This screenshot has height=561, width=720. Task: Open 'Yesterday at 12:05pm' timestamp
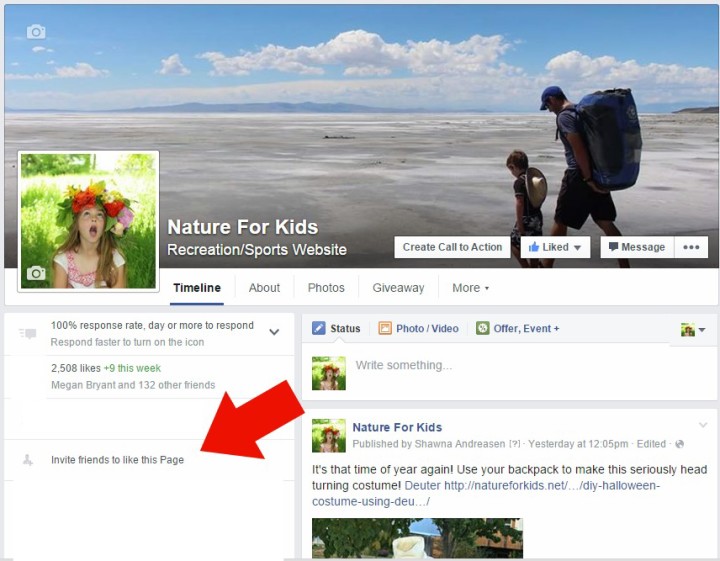[x=578, y=444]
